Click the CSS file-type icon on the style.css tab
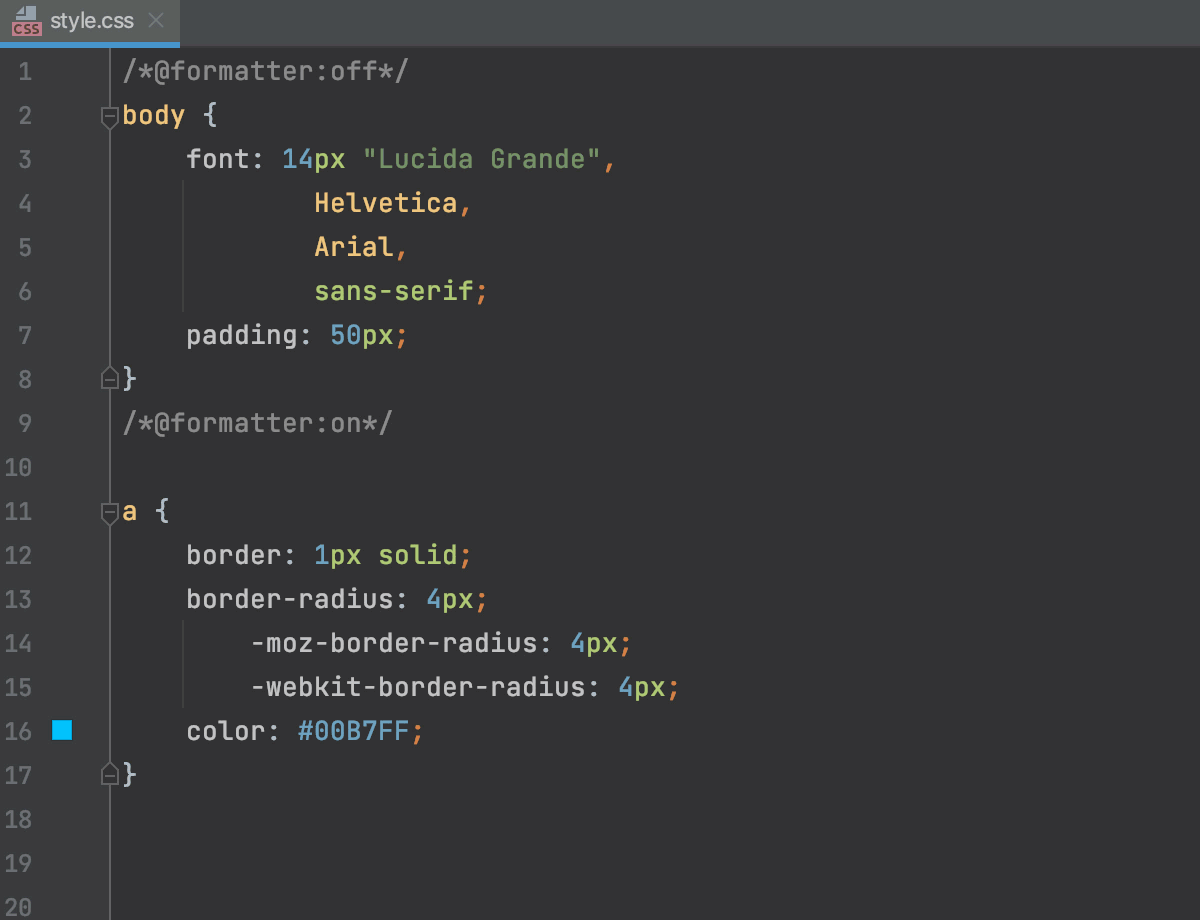 click(x=25, y=22)
